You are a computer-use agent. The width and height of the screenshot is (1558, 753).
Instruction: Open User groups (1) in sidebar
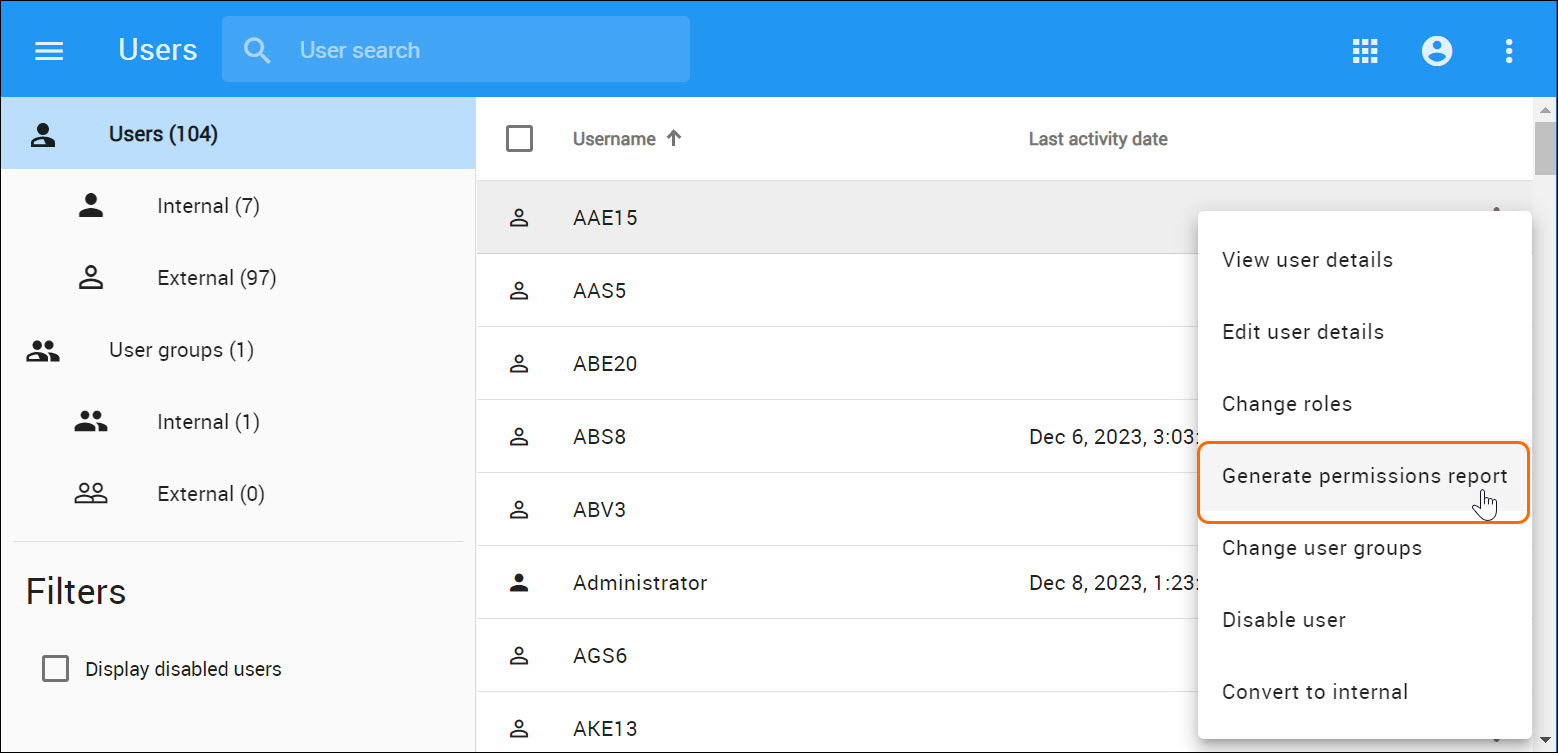pyautogui.click(x=181, y=350)
